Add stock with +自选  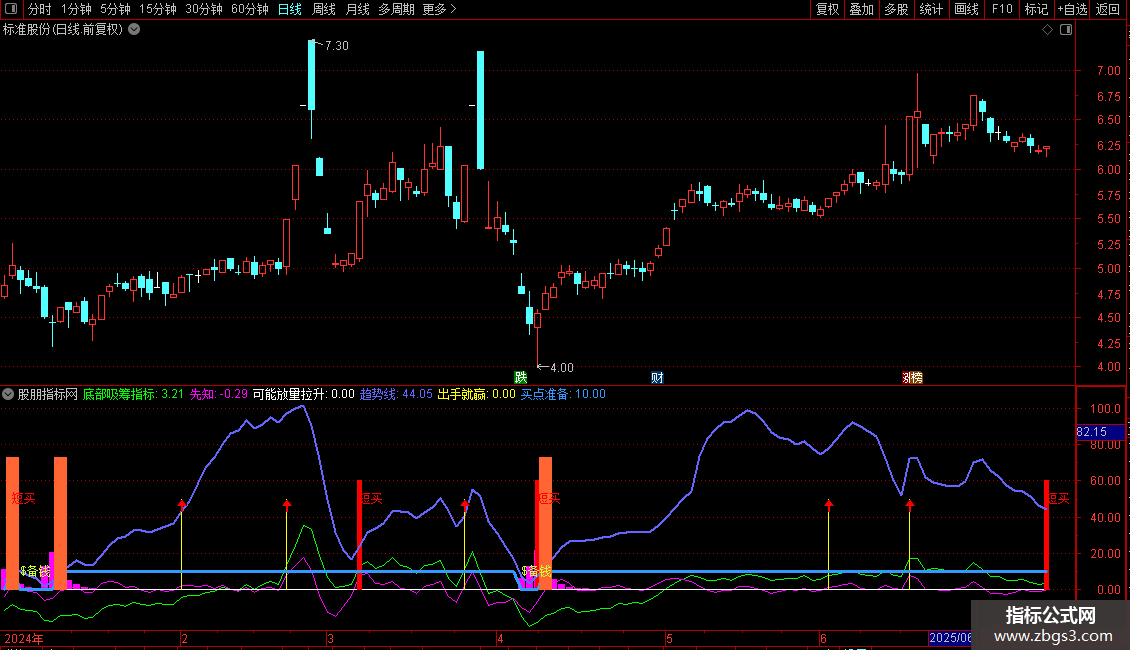point(1072,9)
